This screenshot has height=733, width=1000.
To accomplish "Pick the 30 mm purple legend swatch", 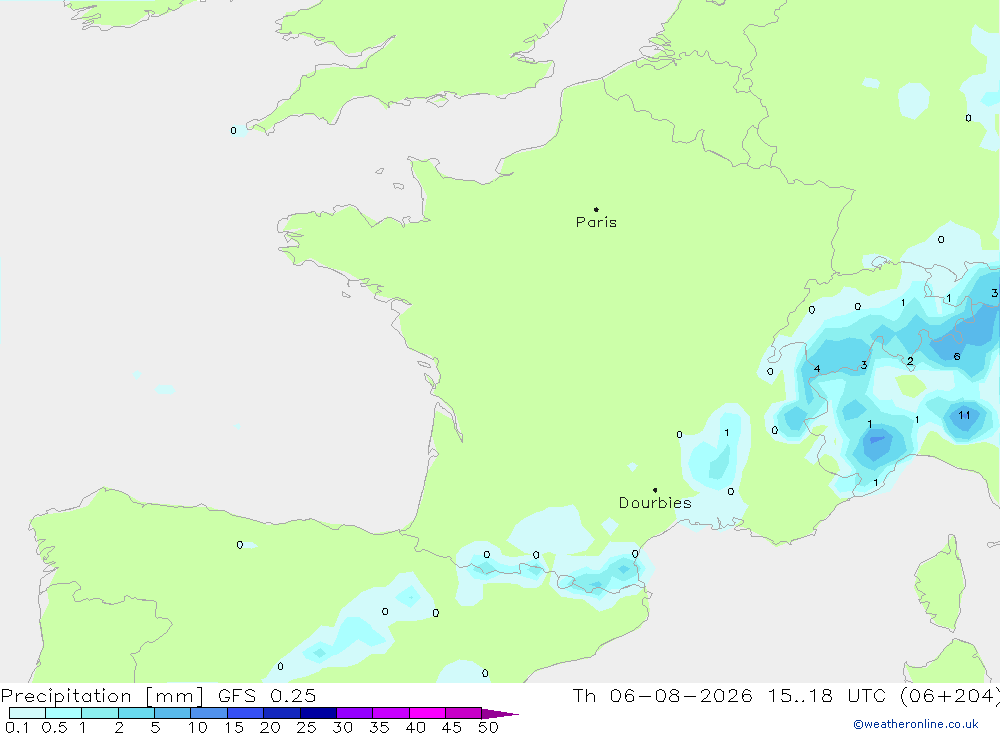I will point(355,713).
